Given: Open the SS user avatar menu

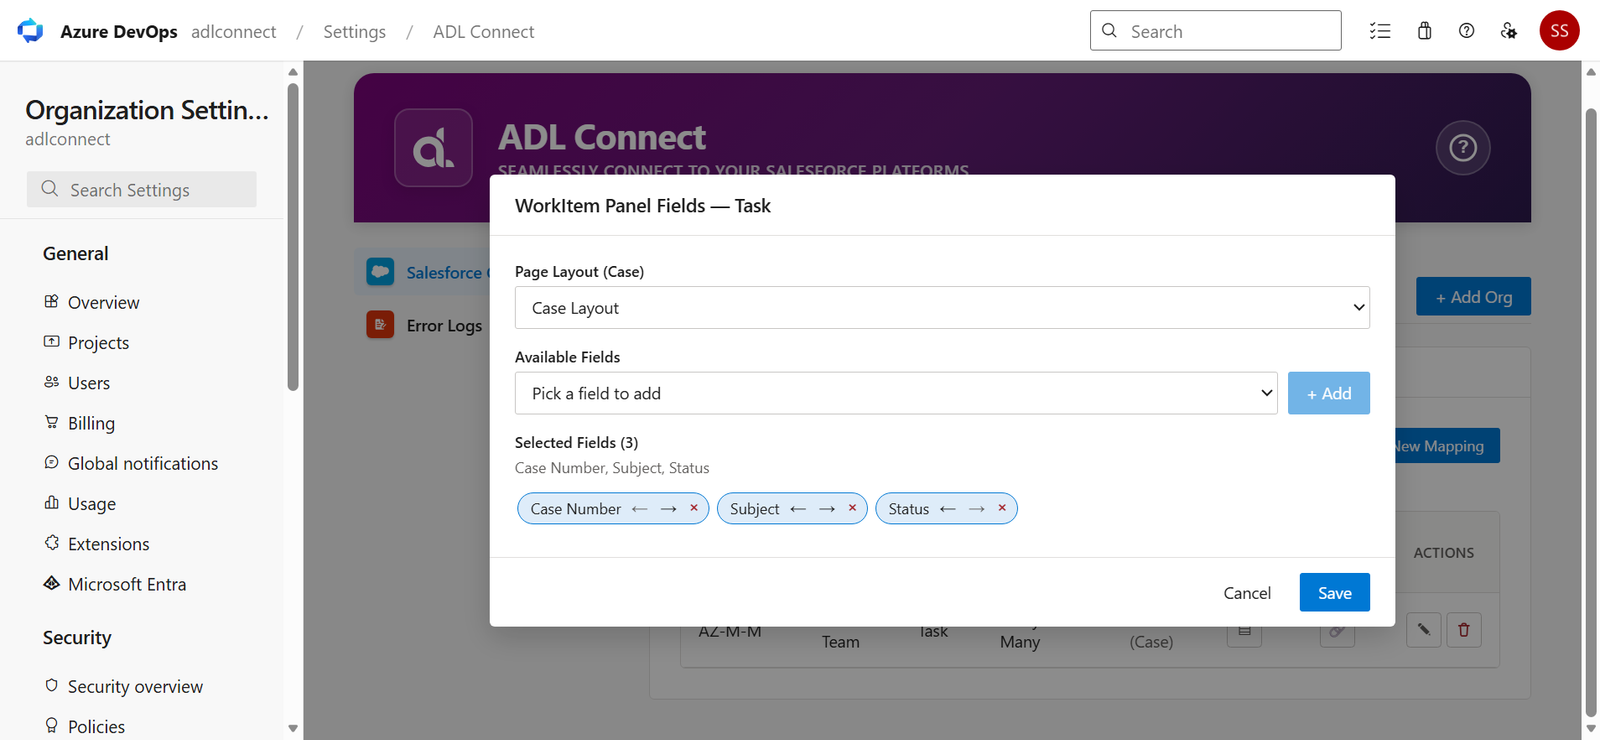Looking at the screenshot, I should 1559,31.
